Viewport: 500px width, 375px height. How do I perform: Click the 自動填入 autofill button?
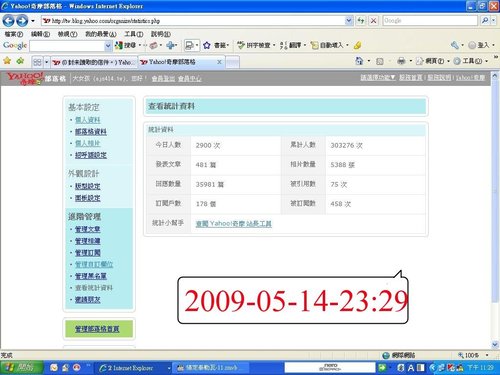pos(329,45)
